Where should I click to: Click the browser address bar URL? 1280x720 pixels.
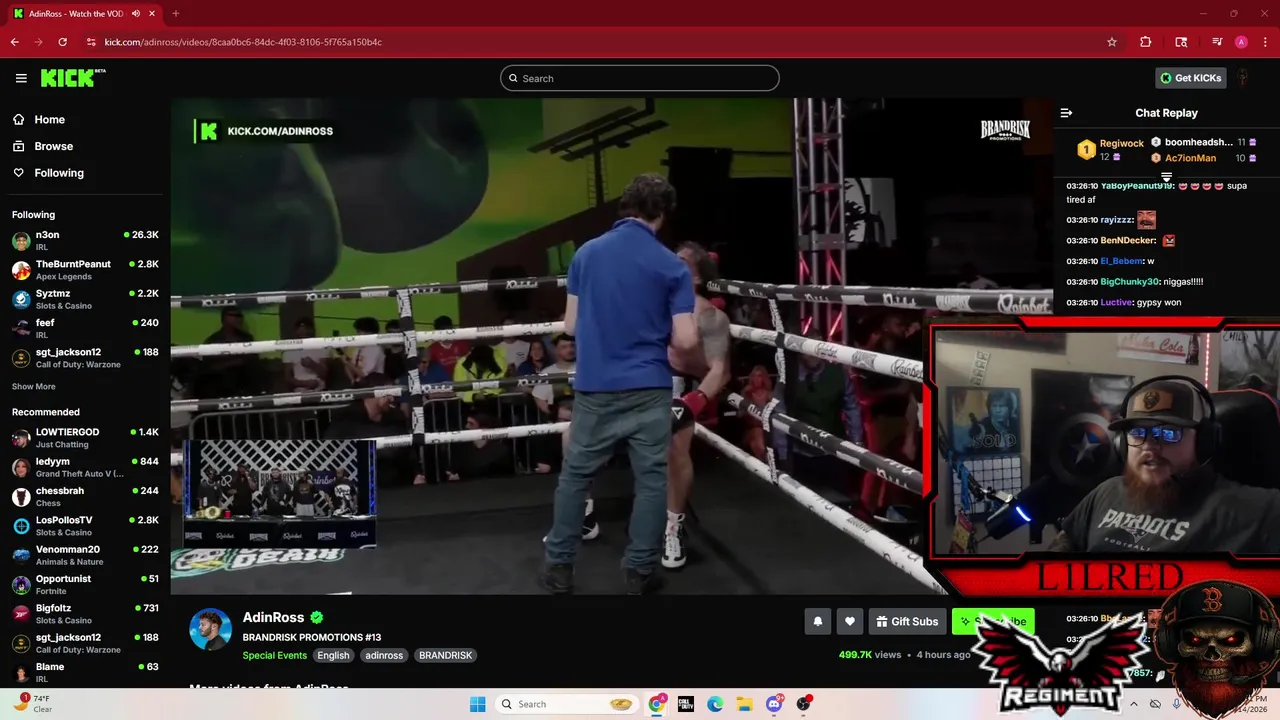(243, 42)
